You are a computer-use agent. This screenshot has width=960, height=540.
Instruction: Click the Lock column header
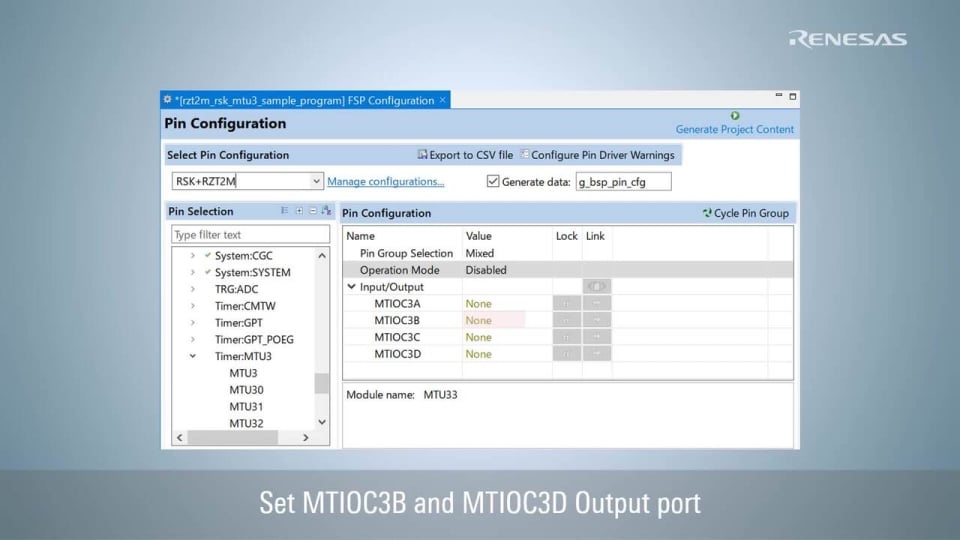click(566, 236)
